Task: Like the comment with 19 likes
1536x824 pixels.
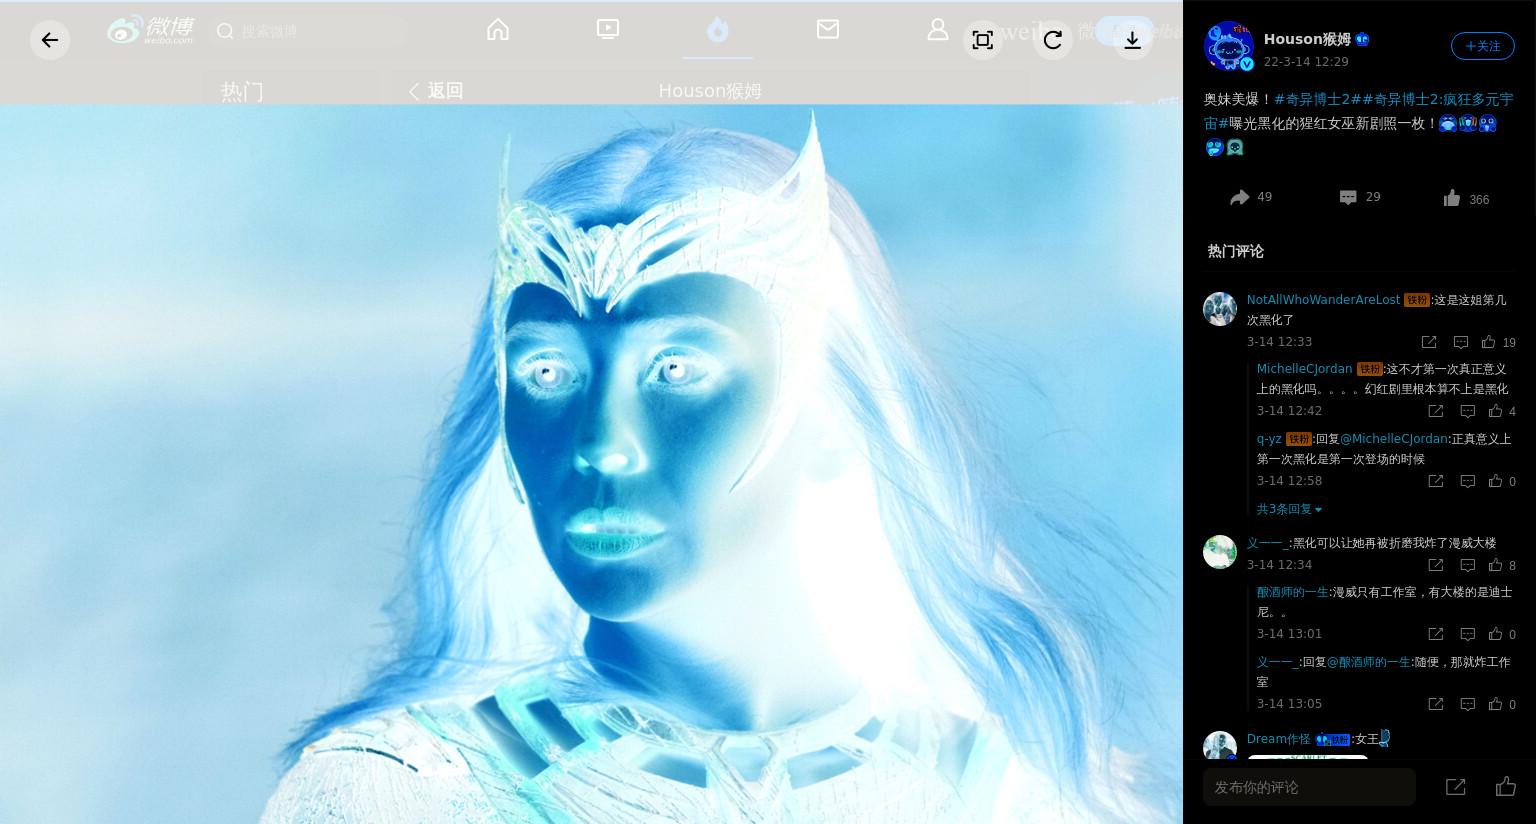Action: (1498, 342)
